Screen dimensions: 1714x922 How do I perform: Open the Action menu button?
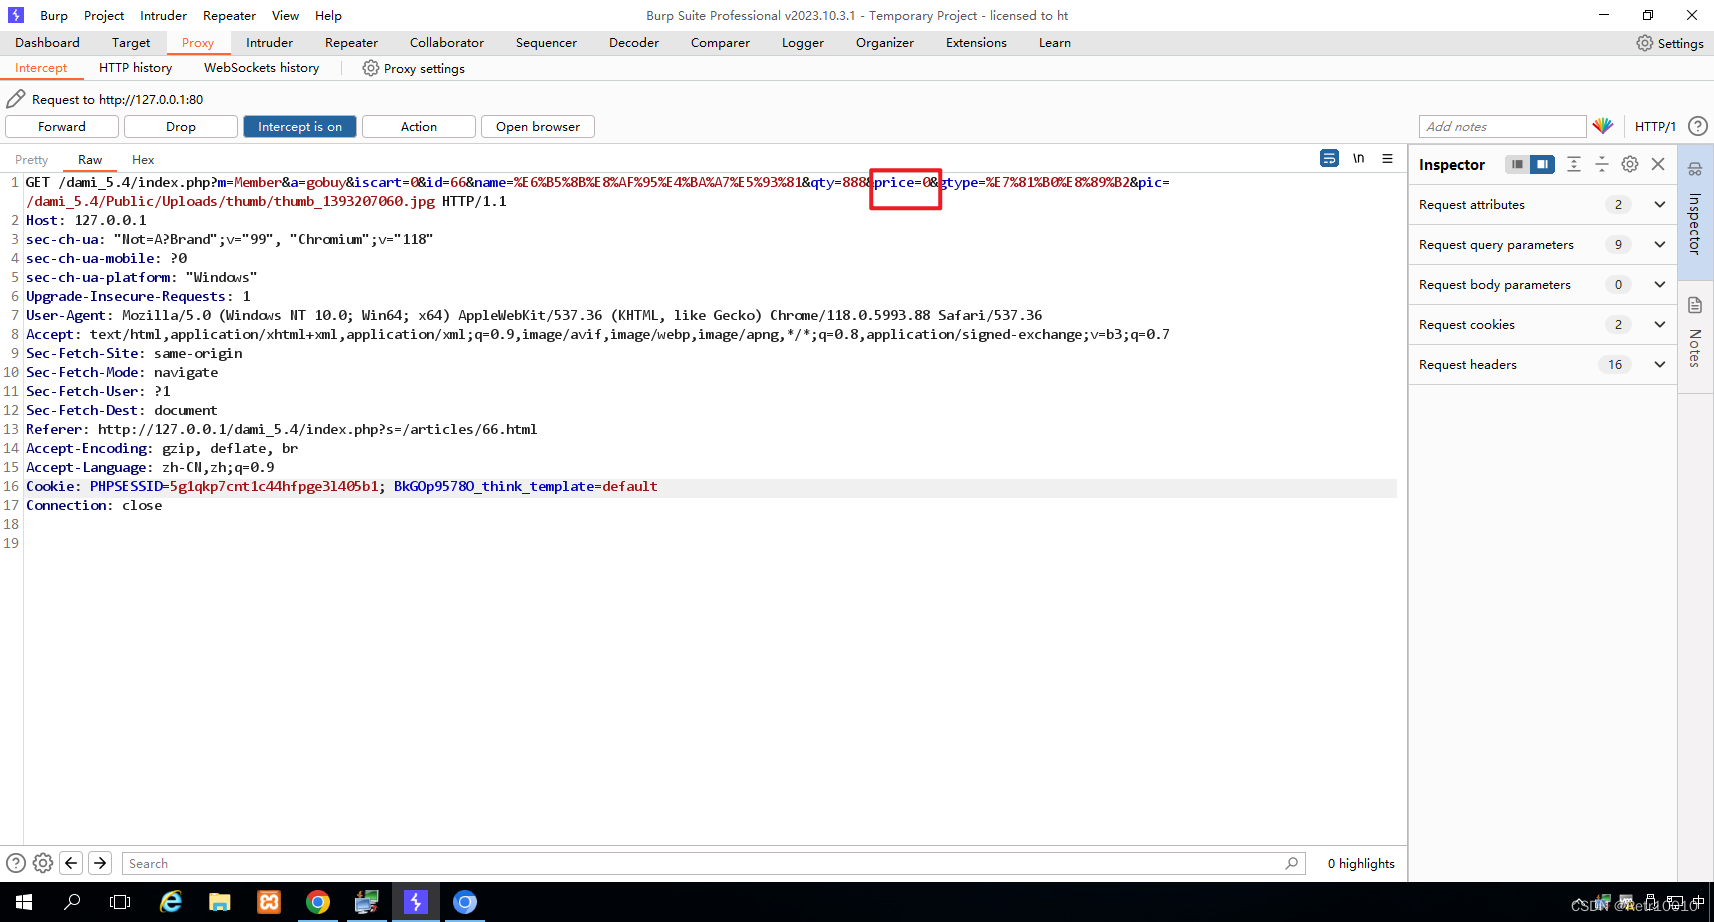[x=419, y=126]
